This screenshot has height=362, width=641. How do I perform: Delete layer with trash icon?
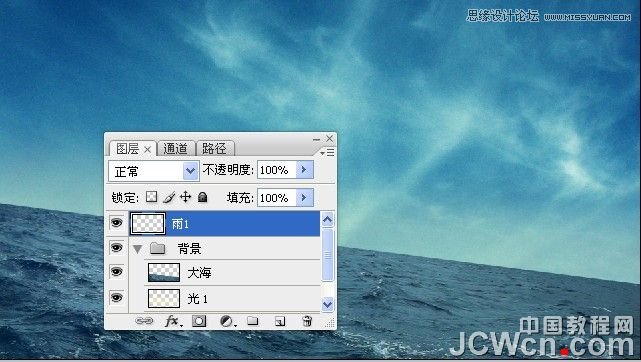tap(307, 321)
